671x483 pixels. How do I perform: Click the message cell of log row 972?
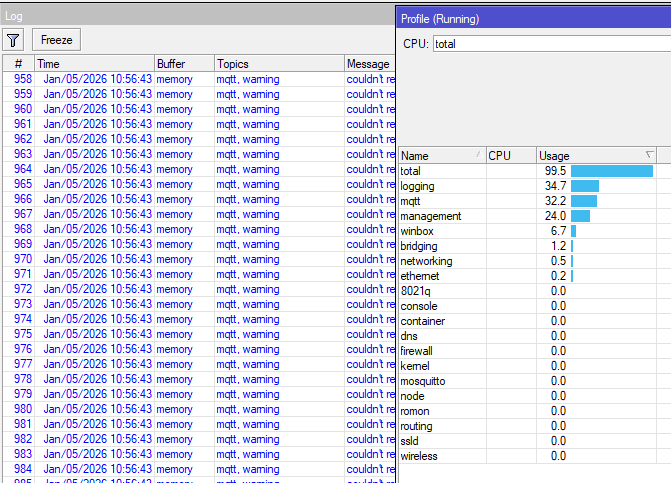click(371, 289)
